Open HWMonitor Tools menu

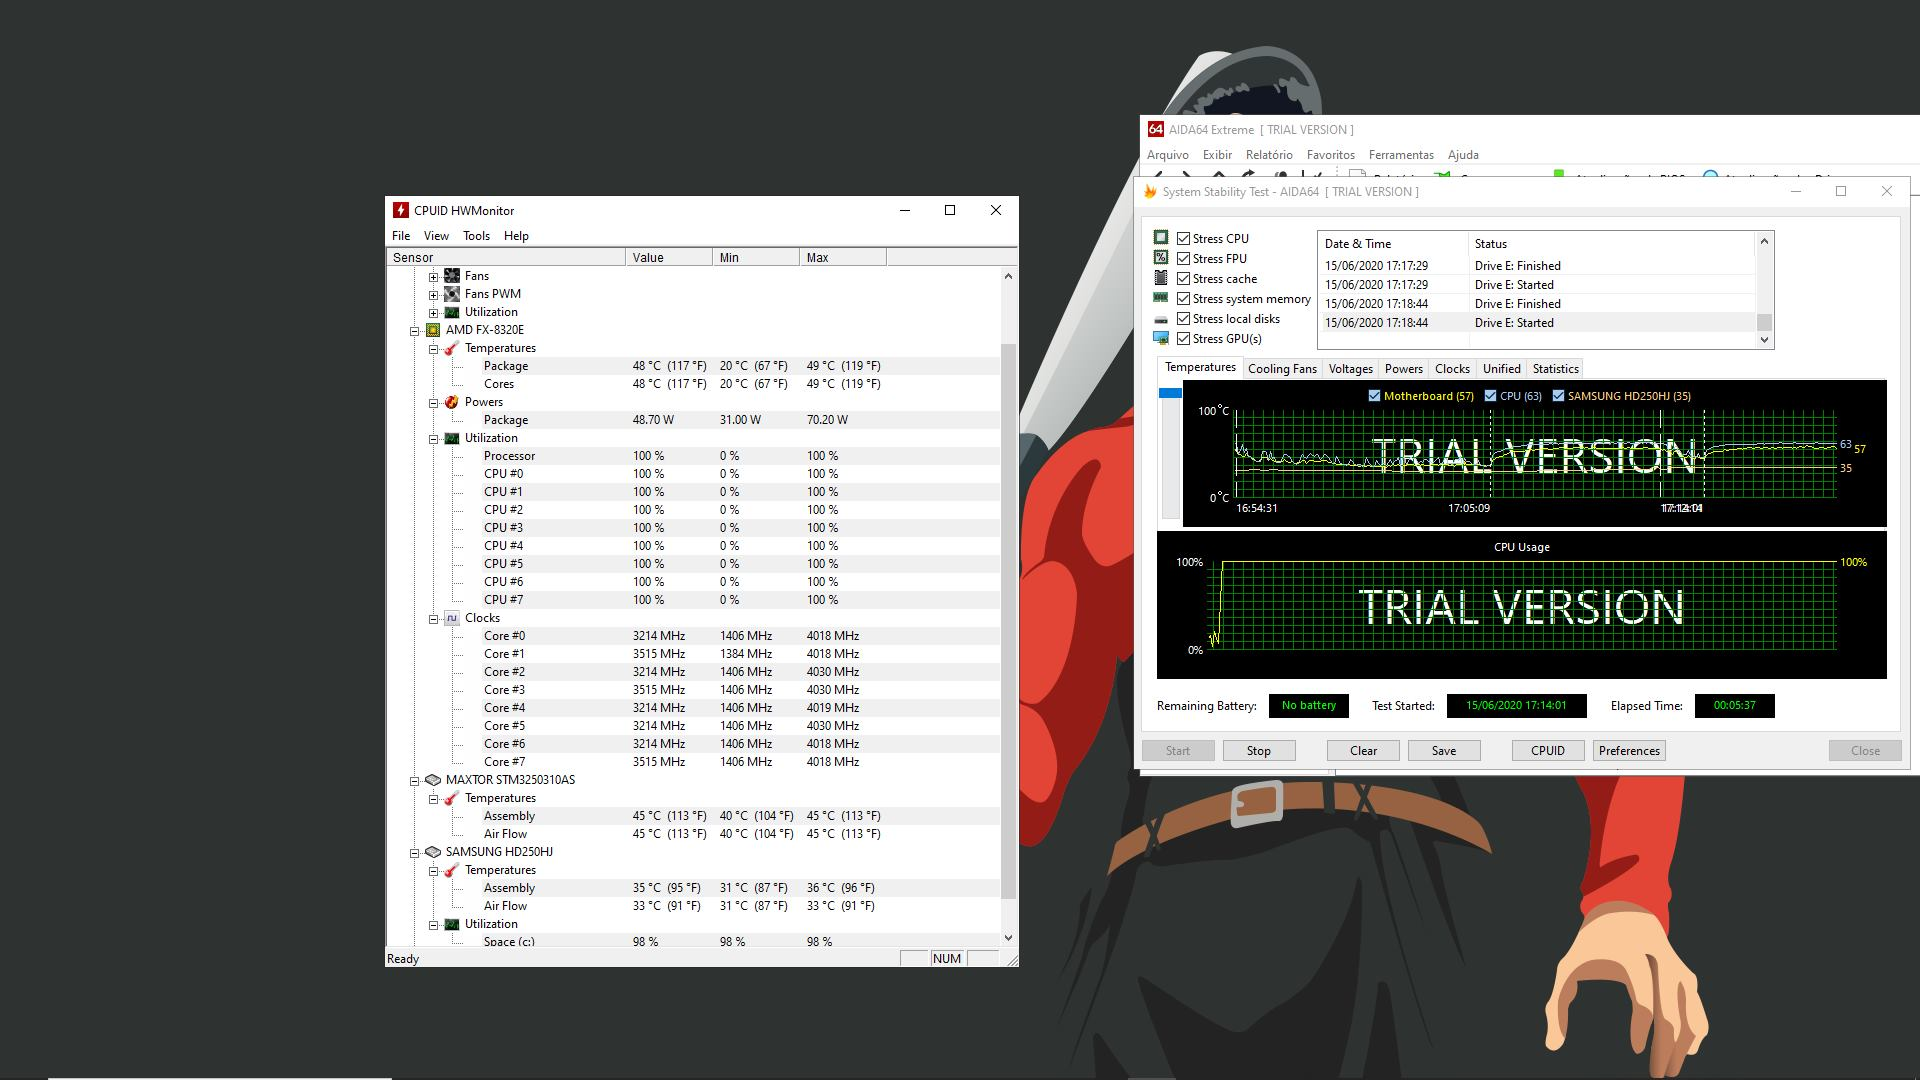476,236
